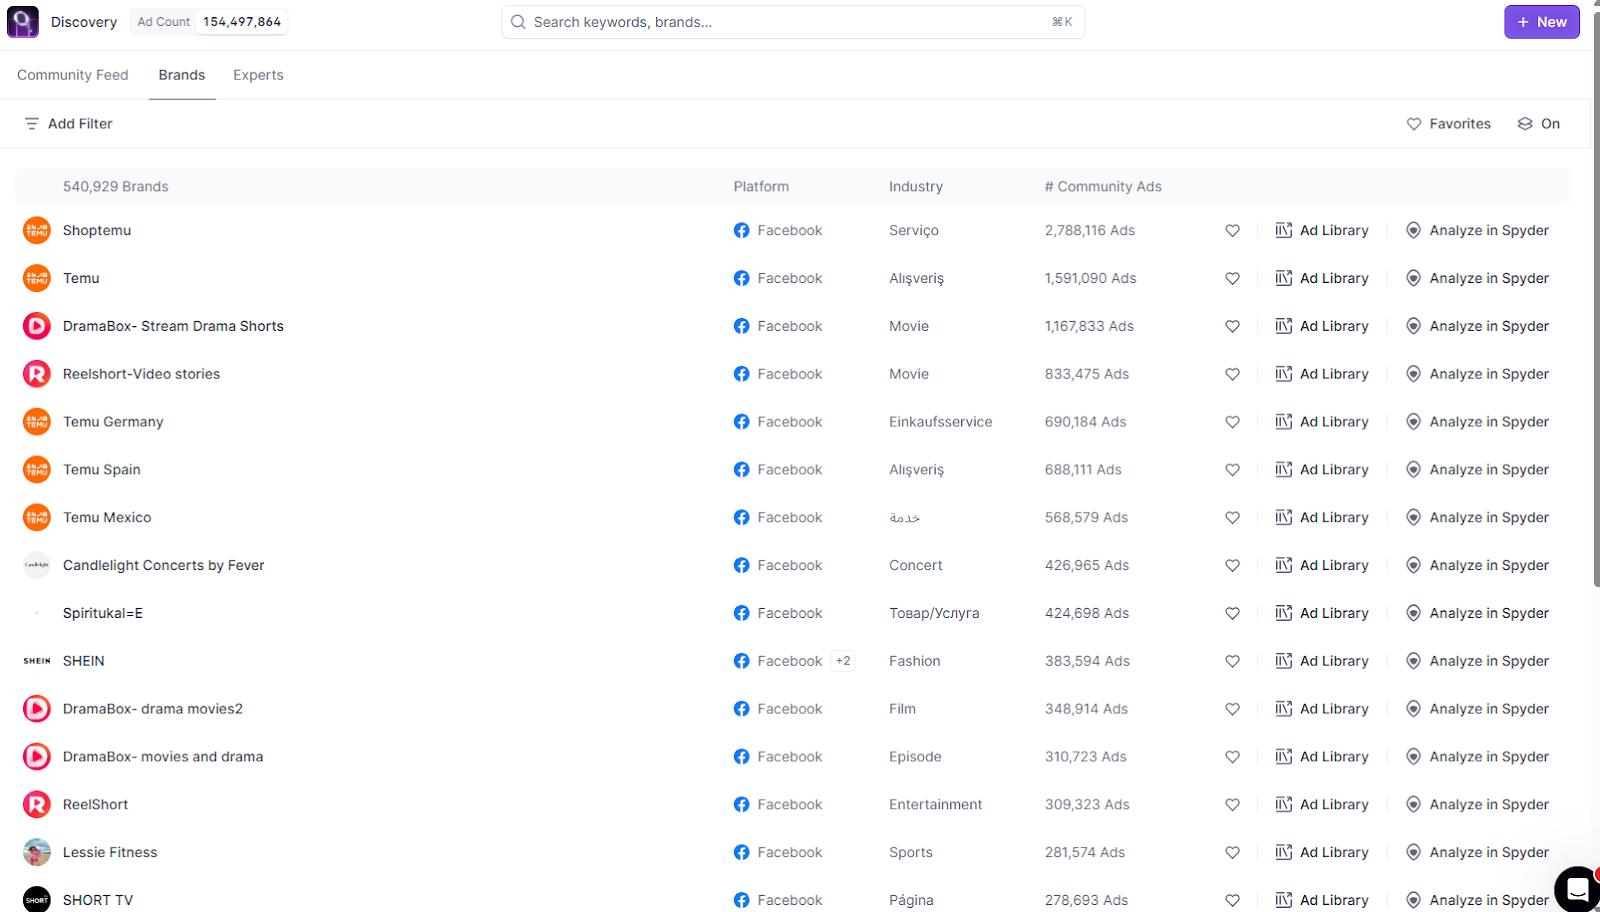Click the New button
Image resolution: width=1600 pixels, height=912 pixels.
pos(1542,22)
